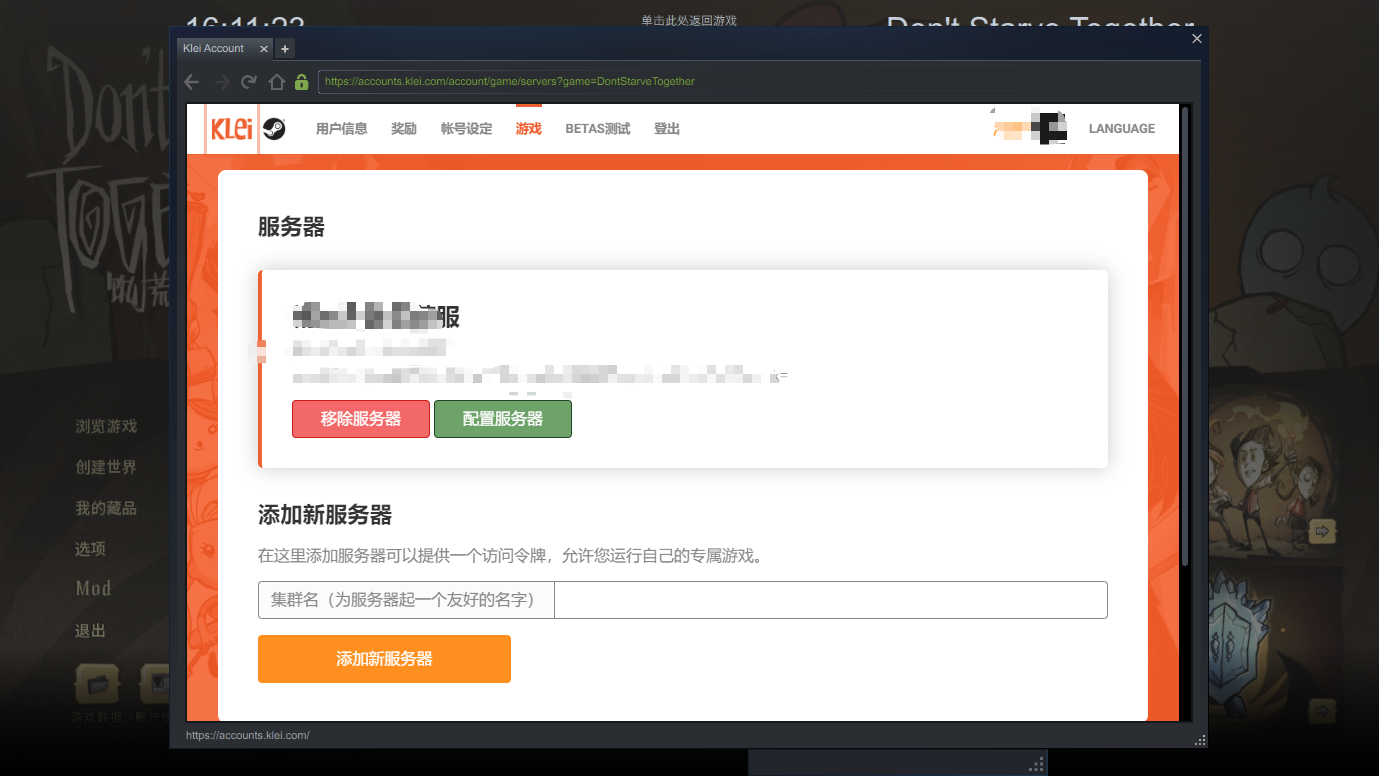1379x776 pixels.
Task: Click the Steam logo icon
Action: pos(274,129)
